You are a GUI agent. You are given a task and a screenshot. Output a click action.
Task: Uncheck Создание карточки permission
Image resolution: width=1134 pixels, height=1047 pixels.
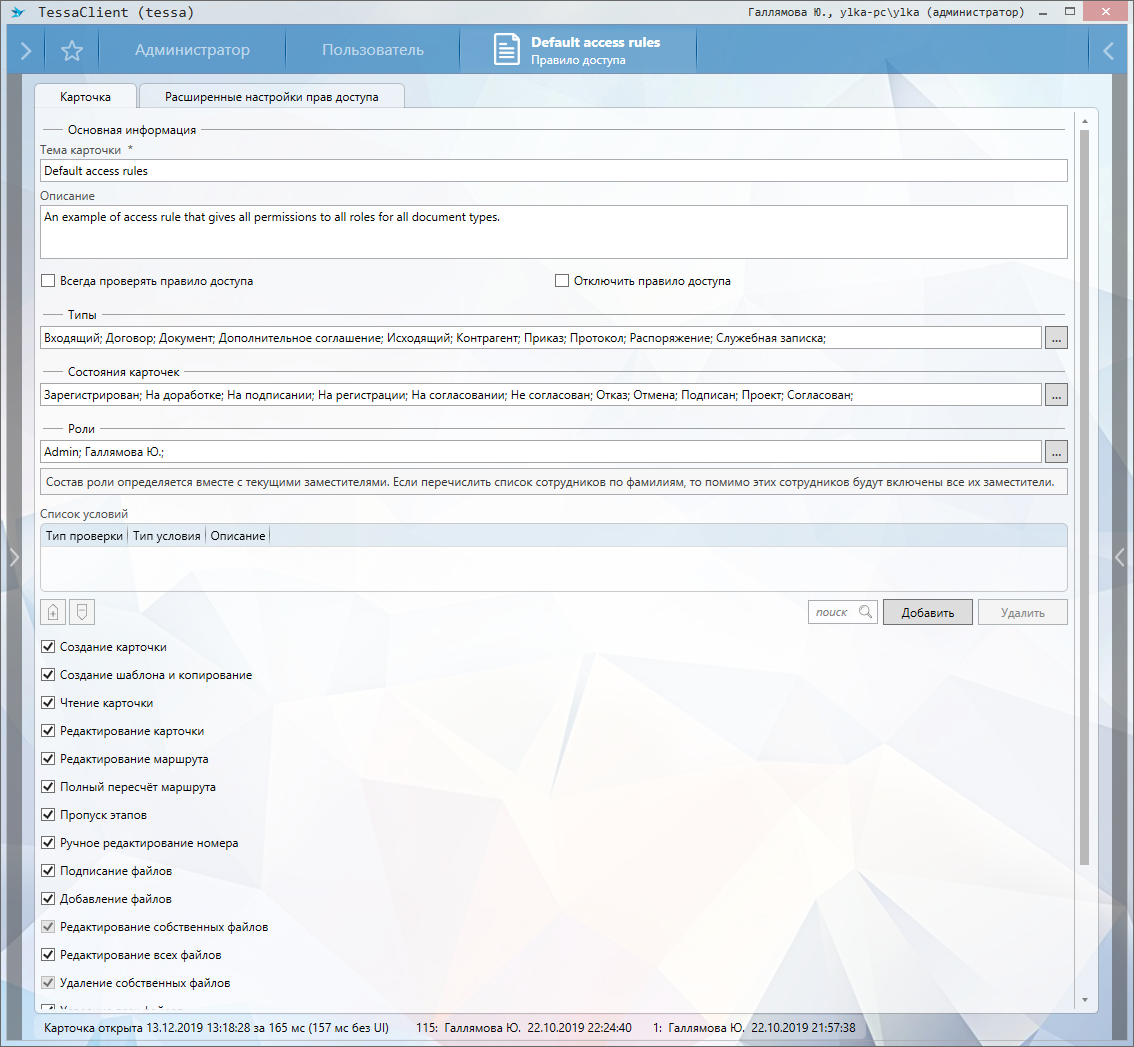(48, 647)
